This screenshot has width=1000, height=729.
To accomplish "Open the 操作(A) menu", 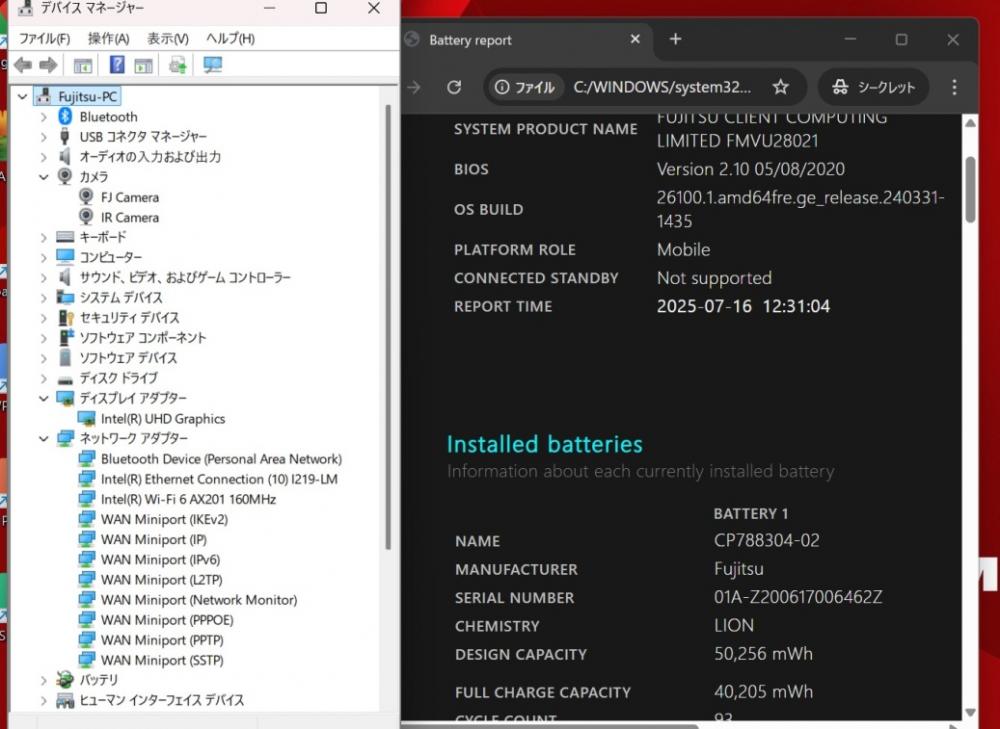I will point(108,39).
